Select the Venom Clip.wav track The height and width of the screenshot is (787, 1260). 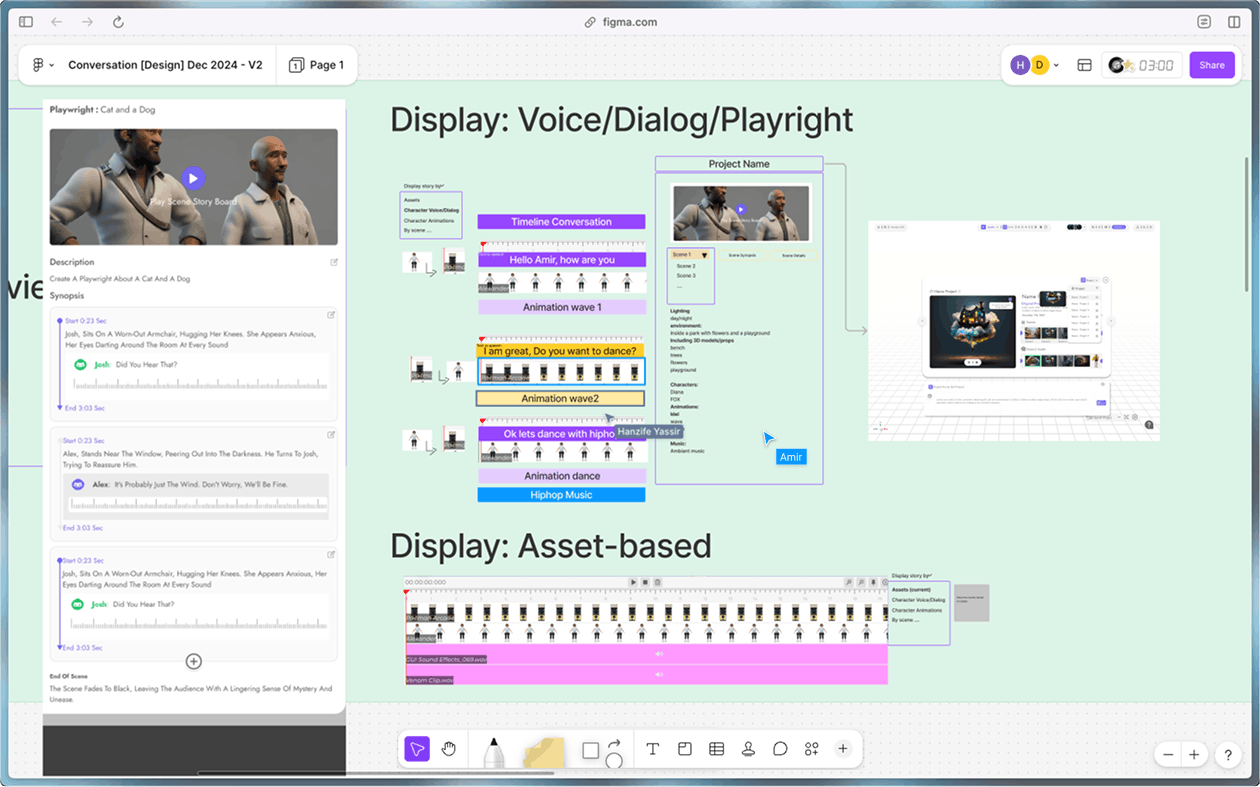click(646, 675)
